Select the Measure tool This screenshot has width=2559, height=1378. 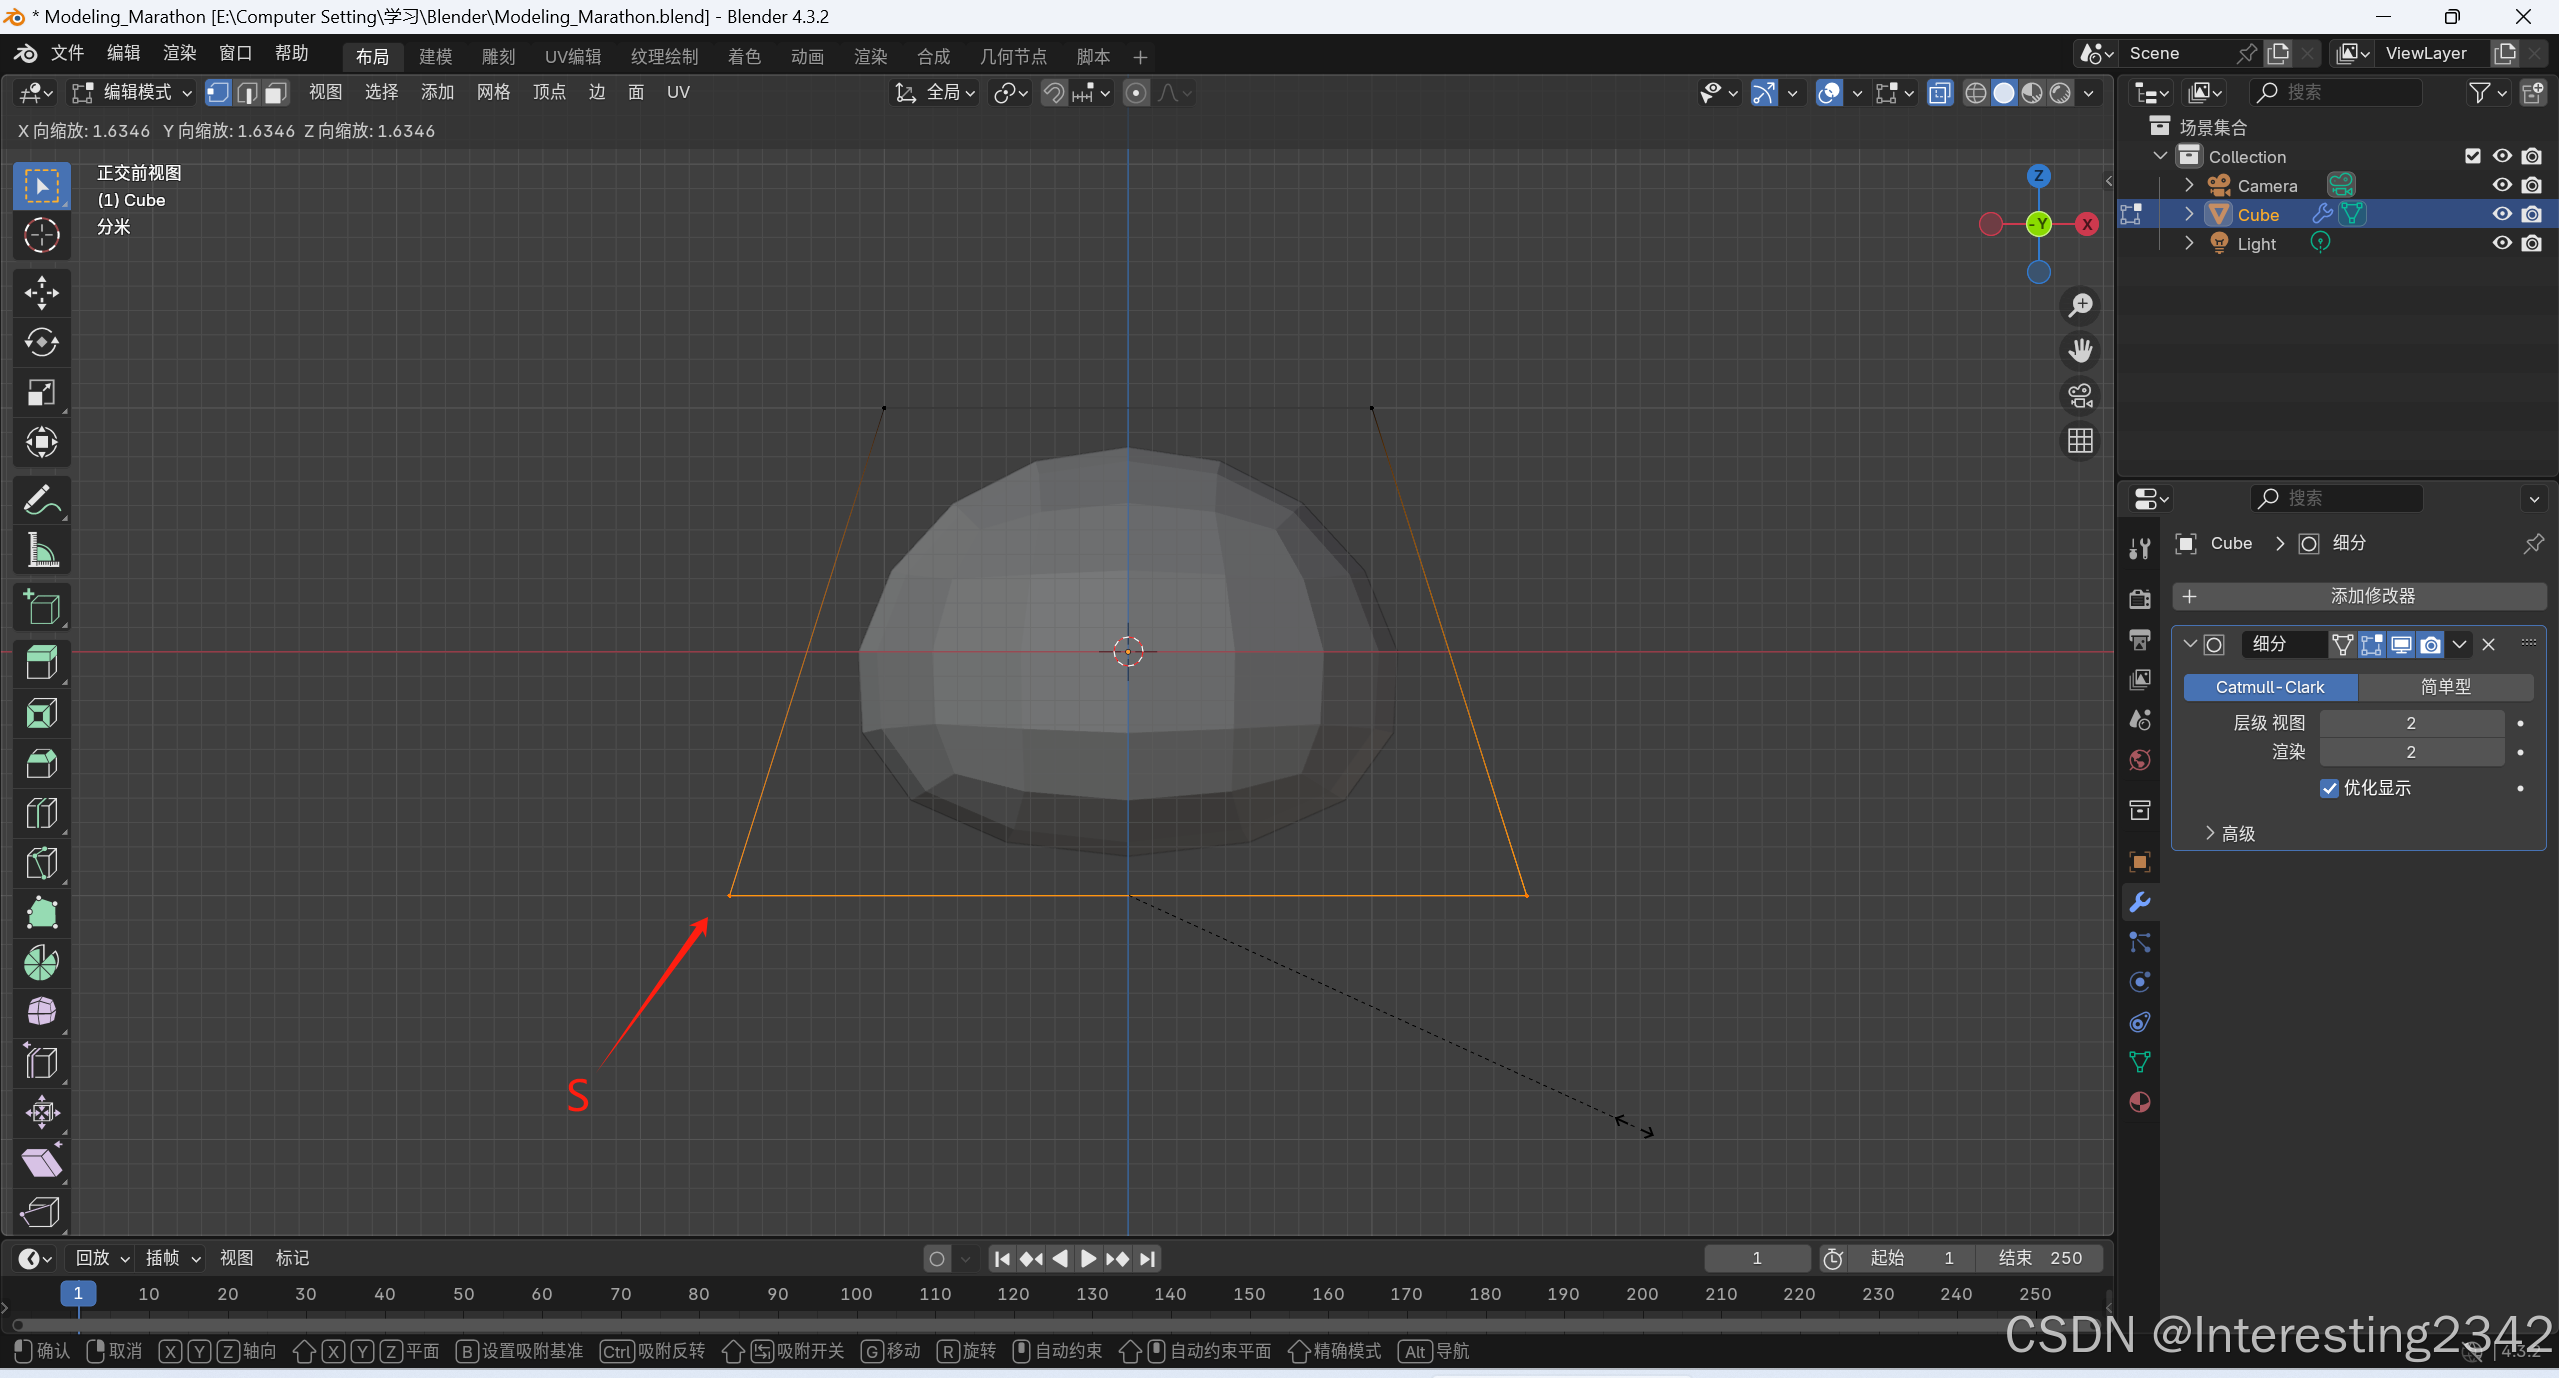pyautogui.click(x=41, y=550)
